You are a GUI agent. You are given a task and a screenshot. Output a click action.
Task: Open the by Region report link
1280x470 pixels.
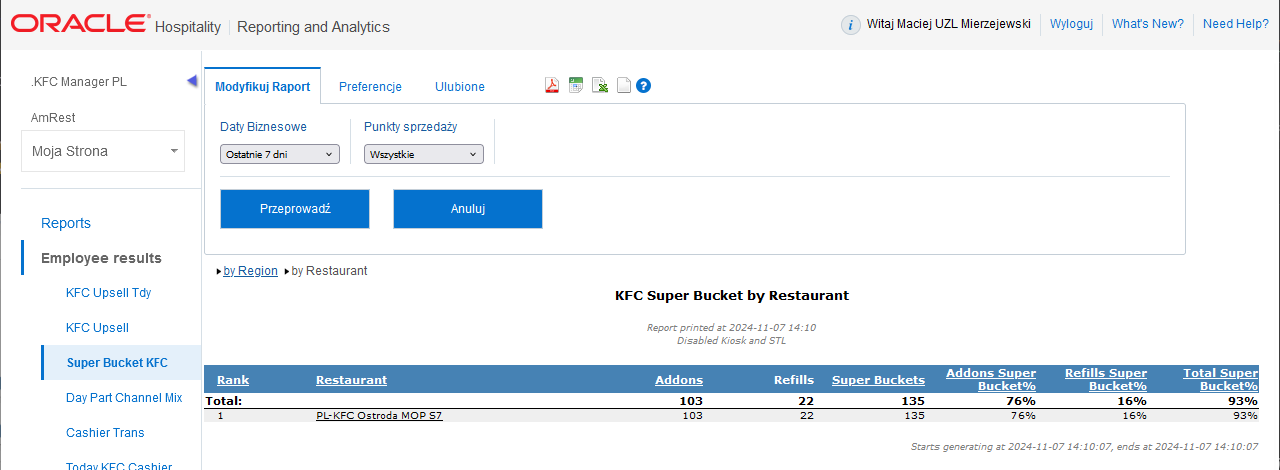click(250, 271)
